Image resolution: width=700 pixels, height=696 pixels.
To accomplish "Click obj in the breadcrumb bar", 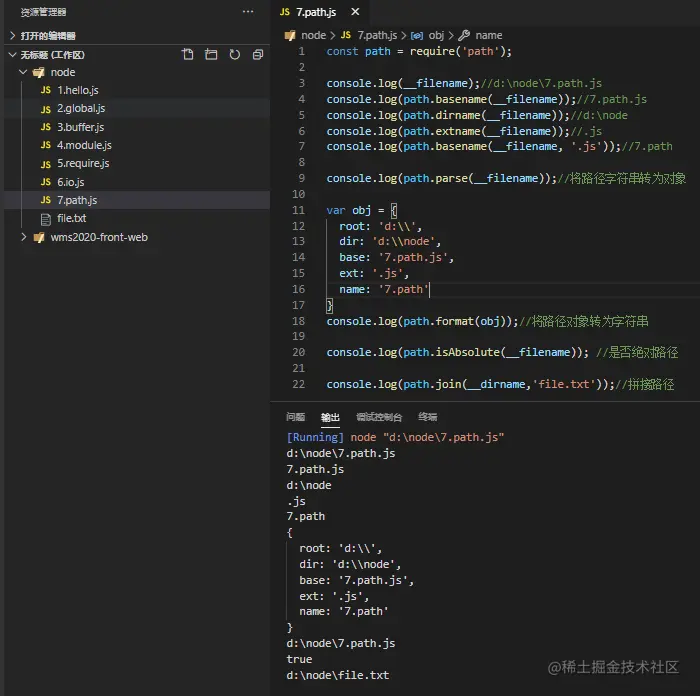I will [436, 35].
